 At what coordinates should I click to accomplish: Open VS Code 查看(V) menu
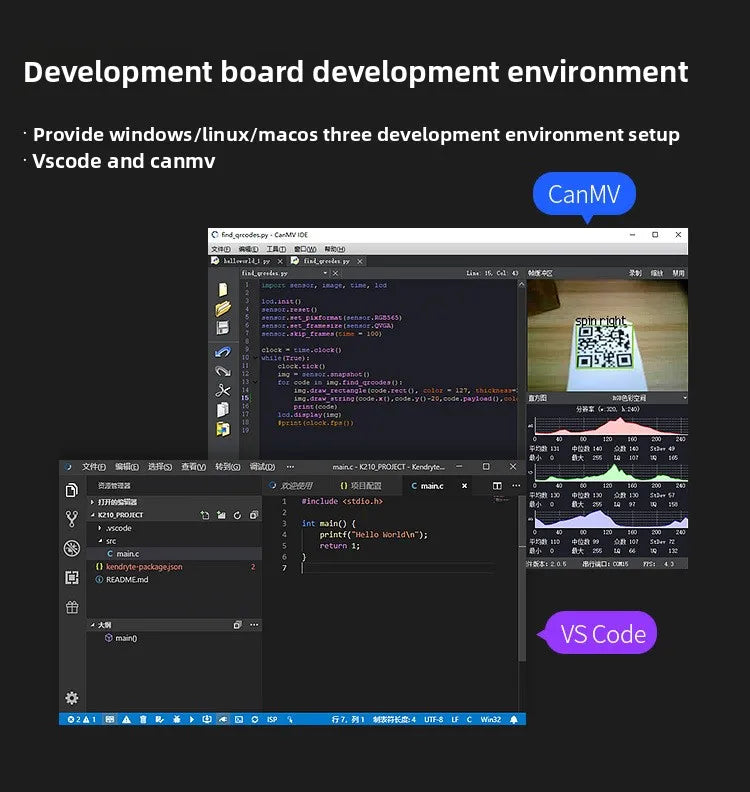(x=193, y=467)
